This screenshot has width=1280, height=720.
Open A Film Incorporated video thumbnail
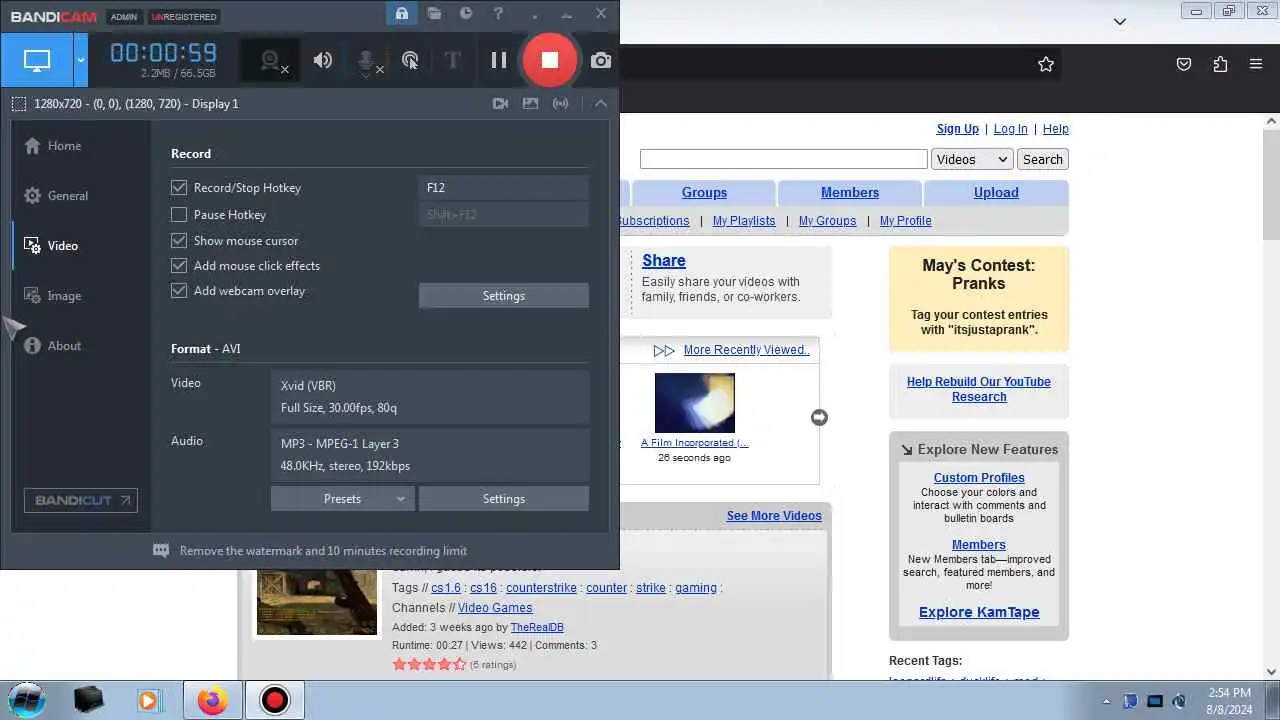point(694,403)
